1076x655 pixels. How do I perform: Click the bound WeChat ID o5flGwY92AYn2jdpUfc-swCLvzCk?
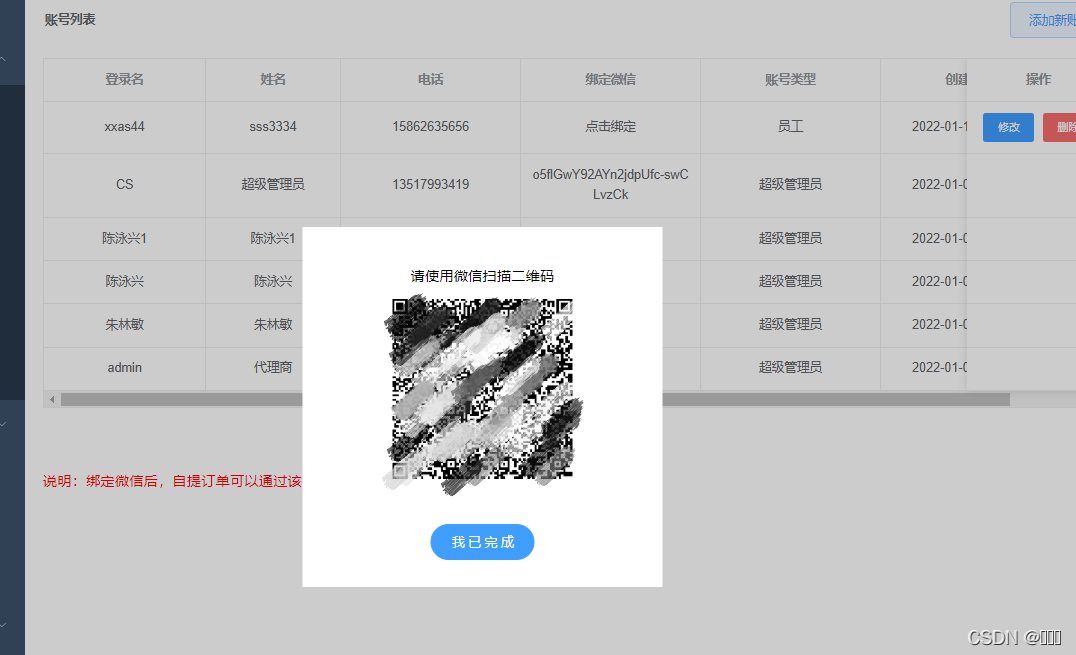pyautogui.click(x=611, y=184)
